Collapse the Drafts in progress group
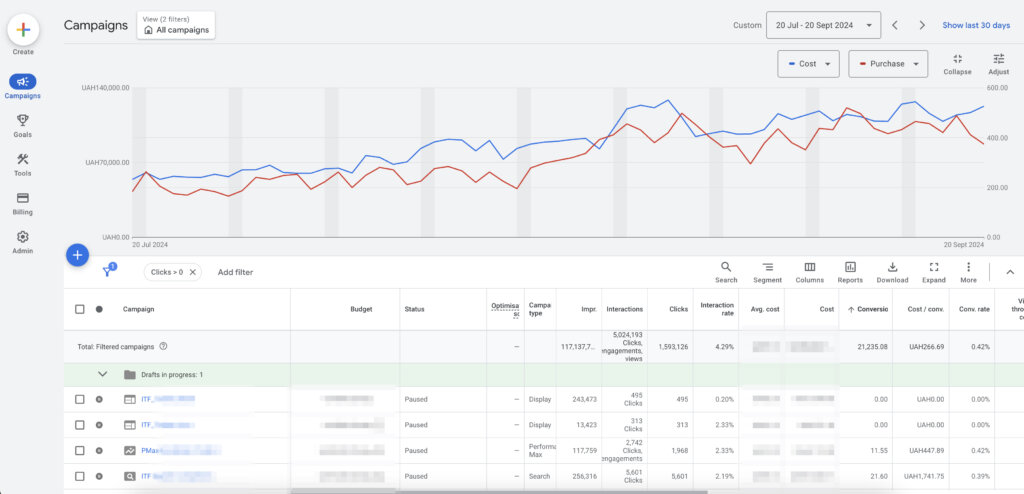 (x=101, y=375)
